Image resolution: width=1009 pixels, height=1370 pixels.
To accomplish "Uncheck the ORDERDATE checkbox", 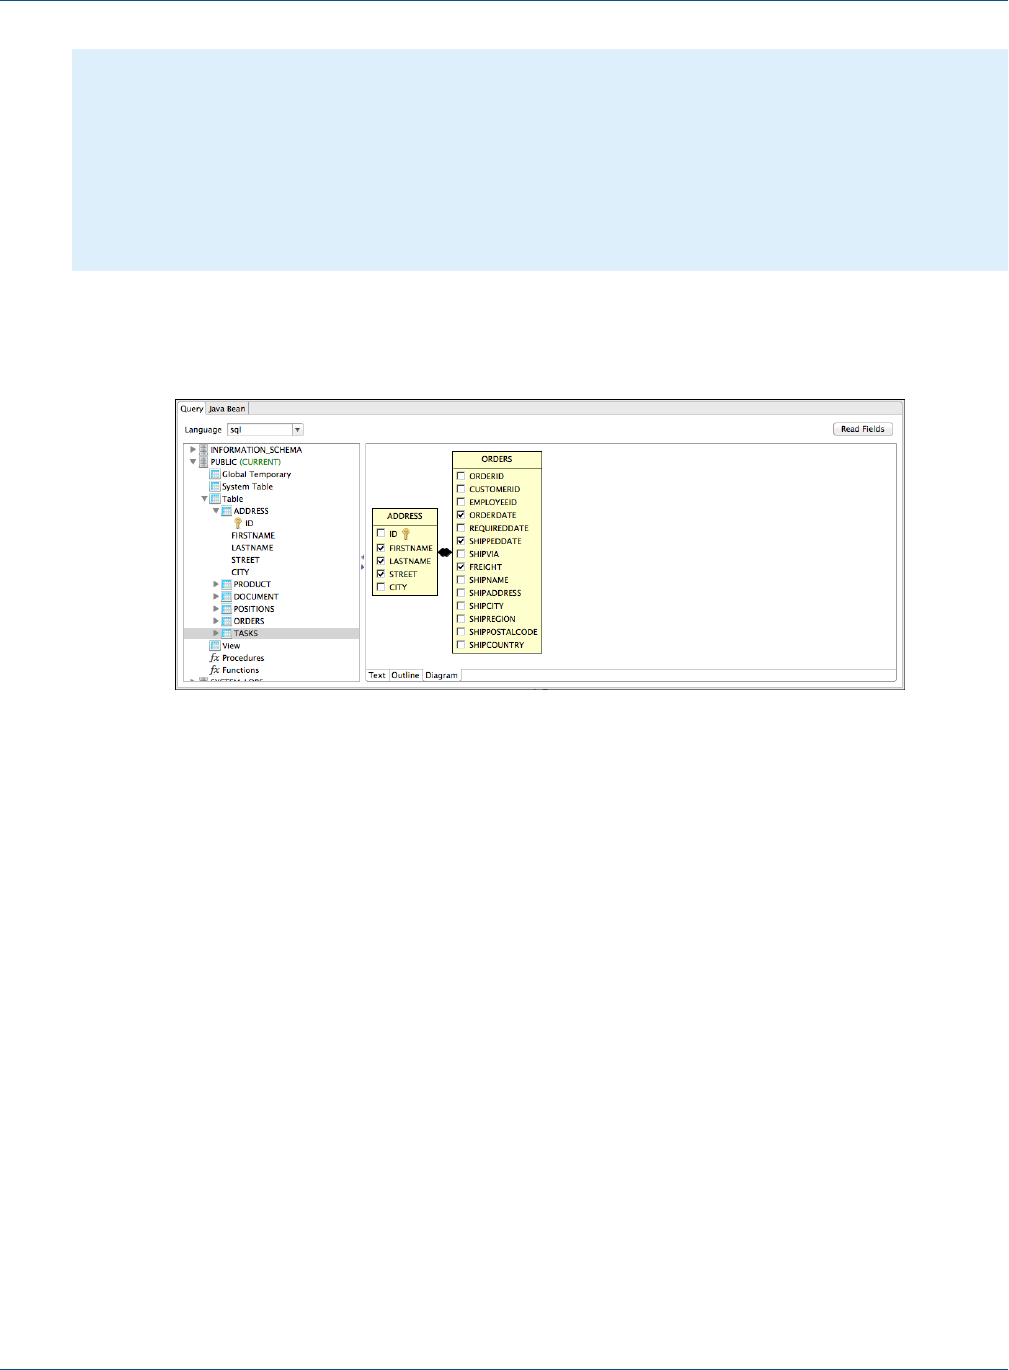I will click(461, 515).
